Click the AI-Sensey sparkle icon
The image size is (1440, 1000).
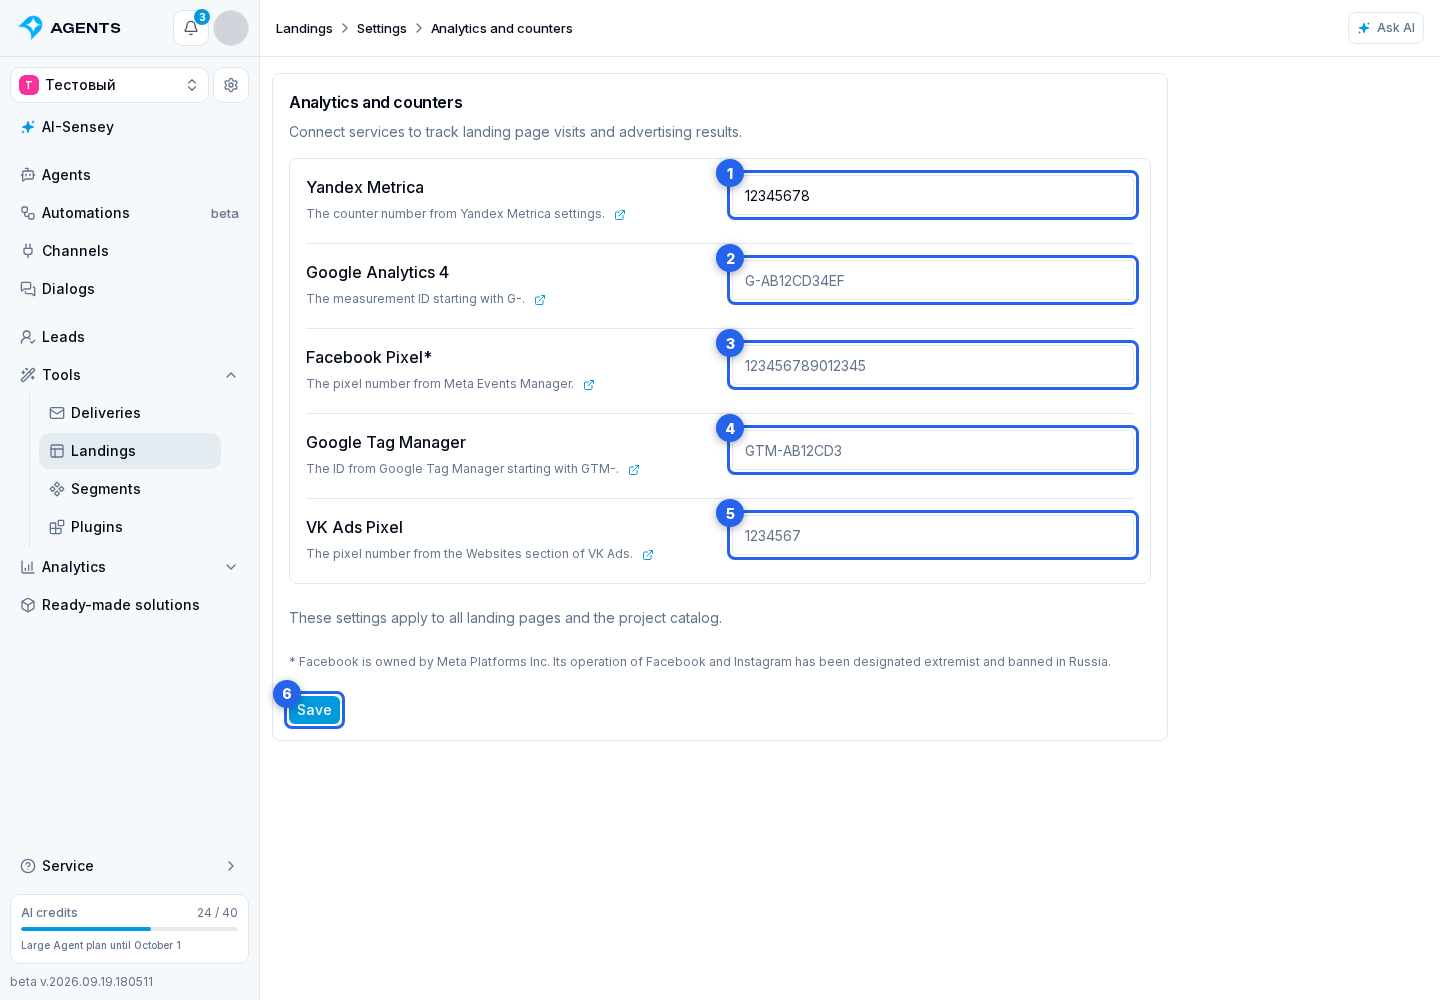click(28, 127)
